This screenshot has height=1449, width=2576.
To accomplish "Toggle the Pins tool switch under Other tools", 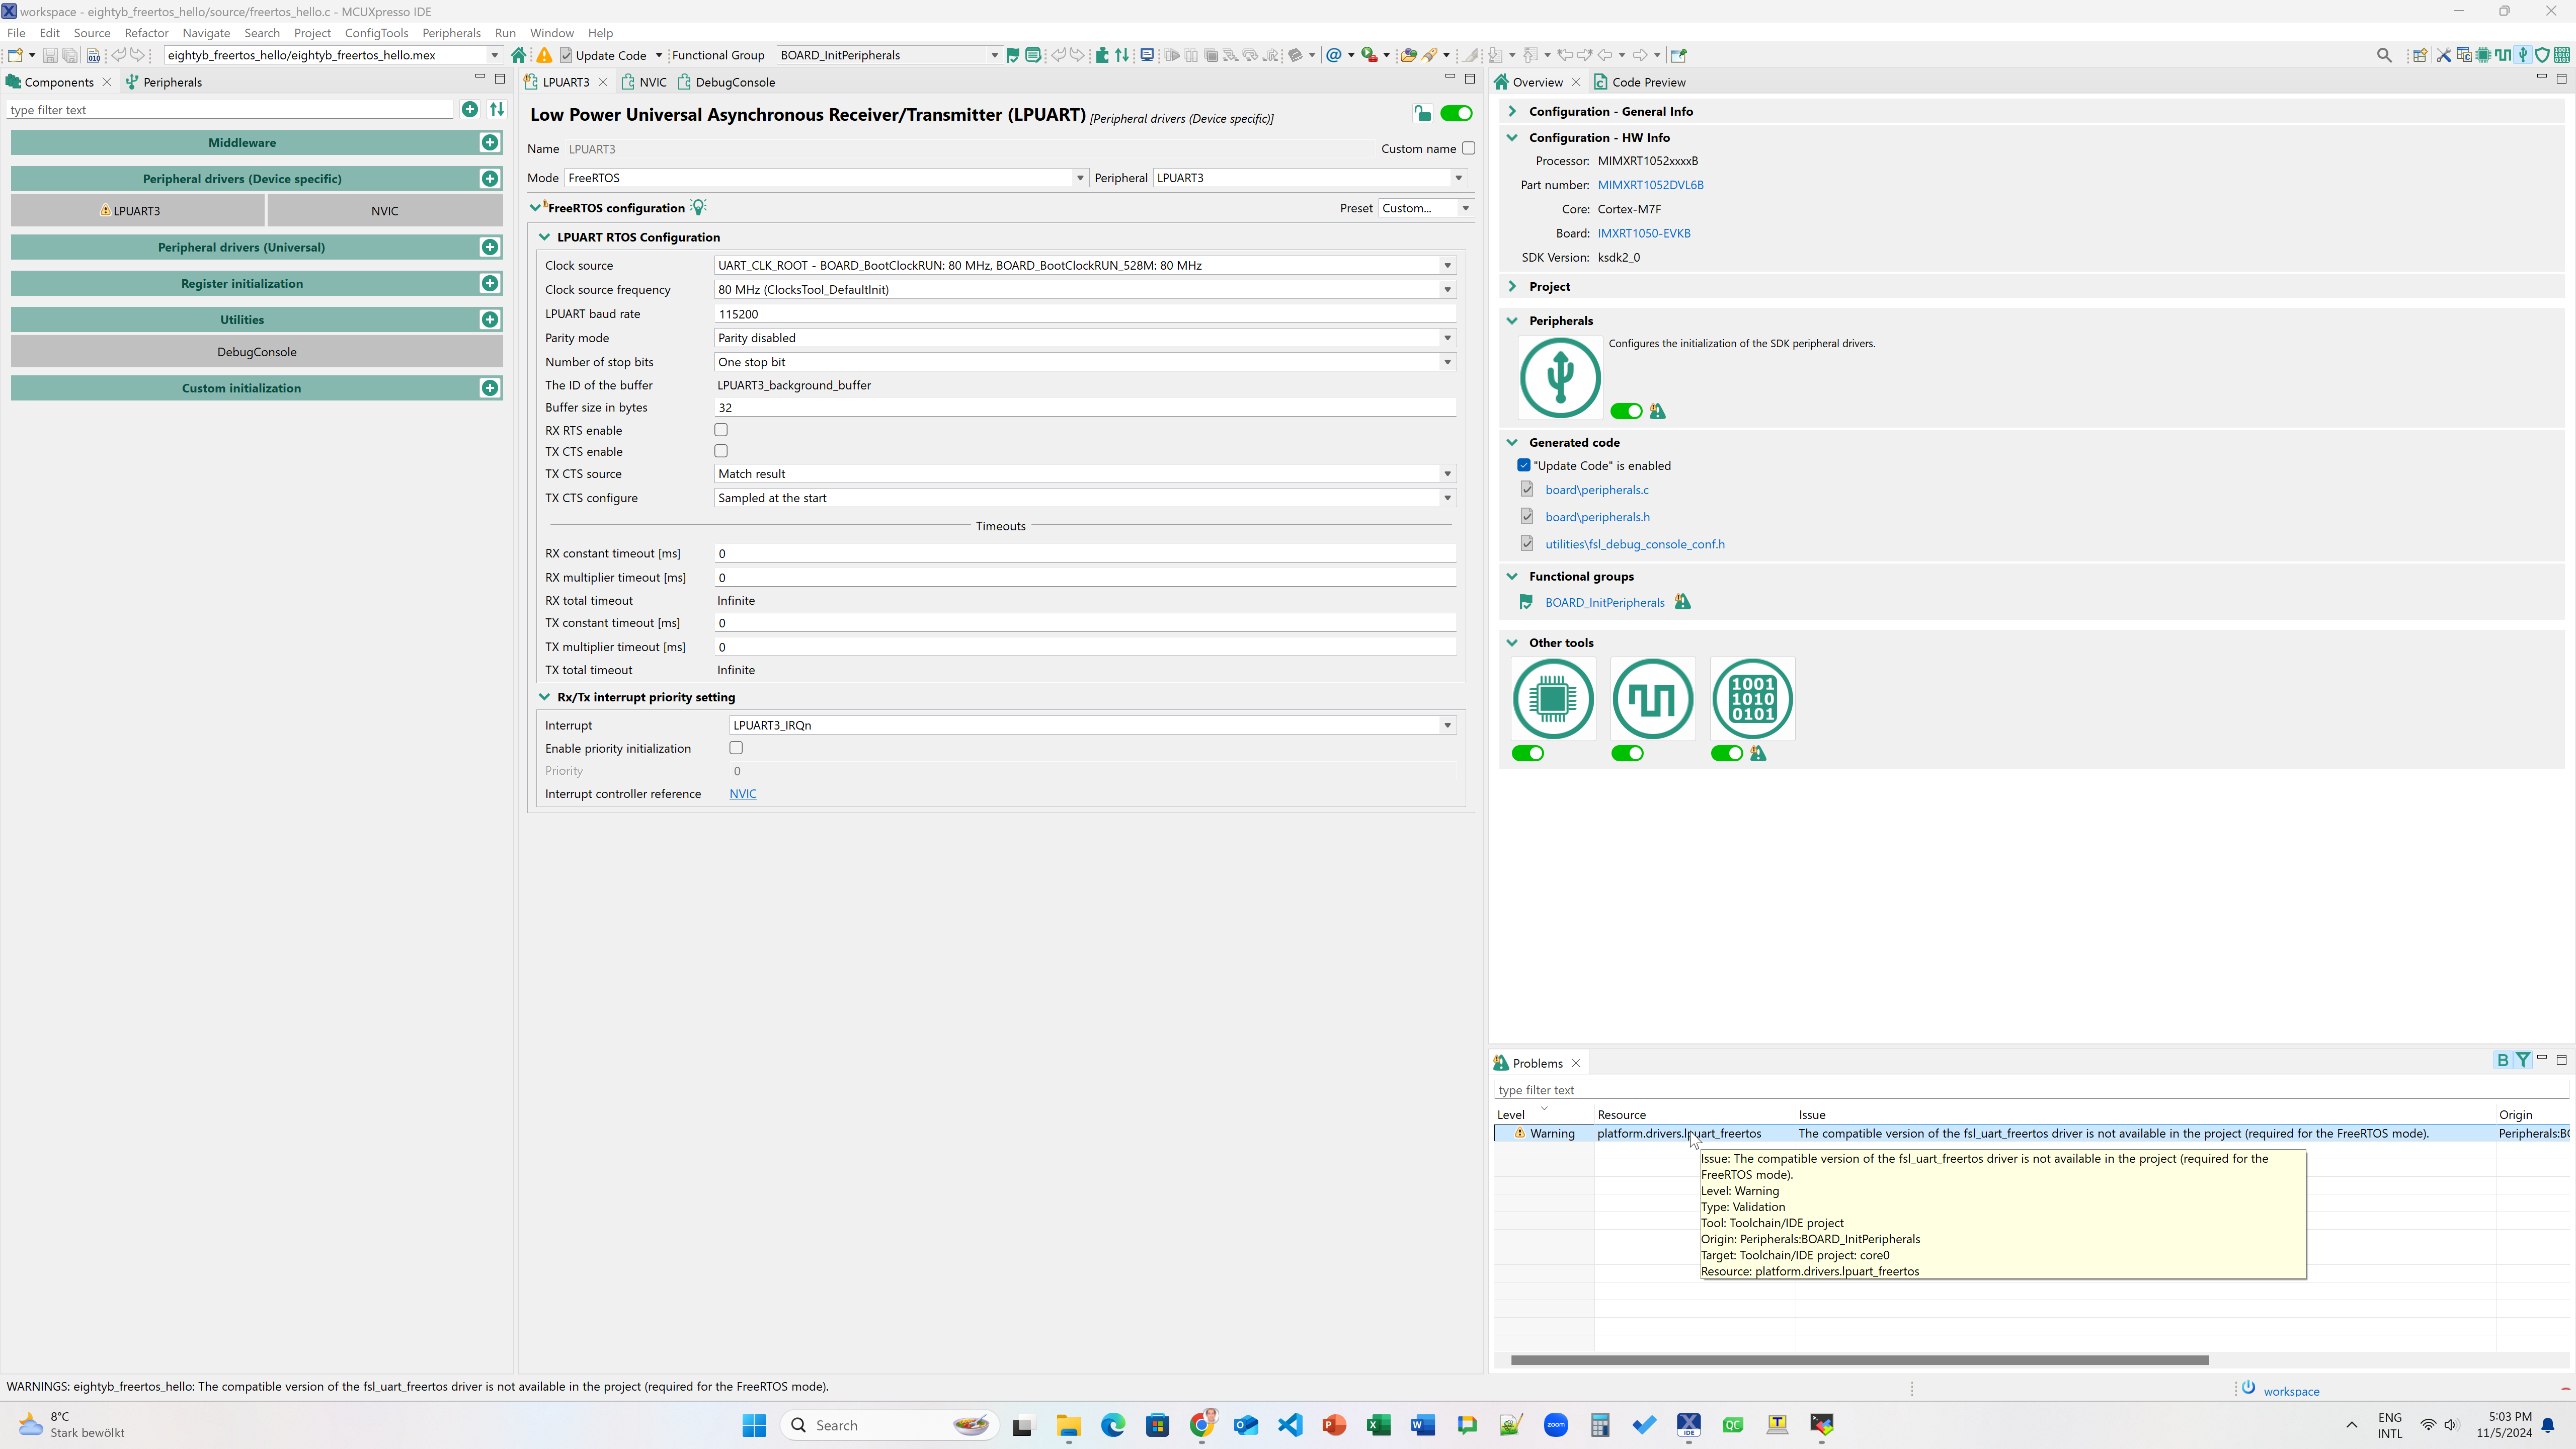I will coord(1528,753).
